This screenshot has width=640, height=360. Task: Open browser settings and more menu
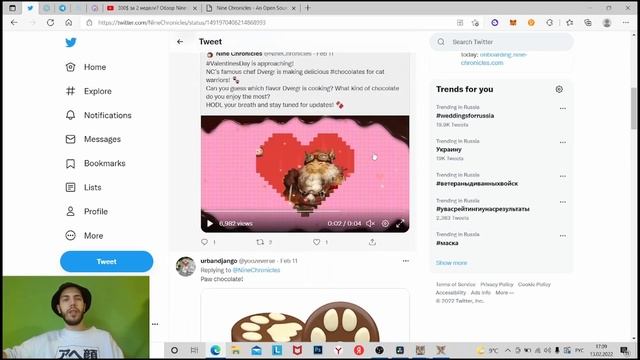(x=626, y=22)
